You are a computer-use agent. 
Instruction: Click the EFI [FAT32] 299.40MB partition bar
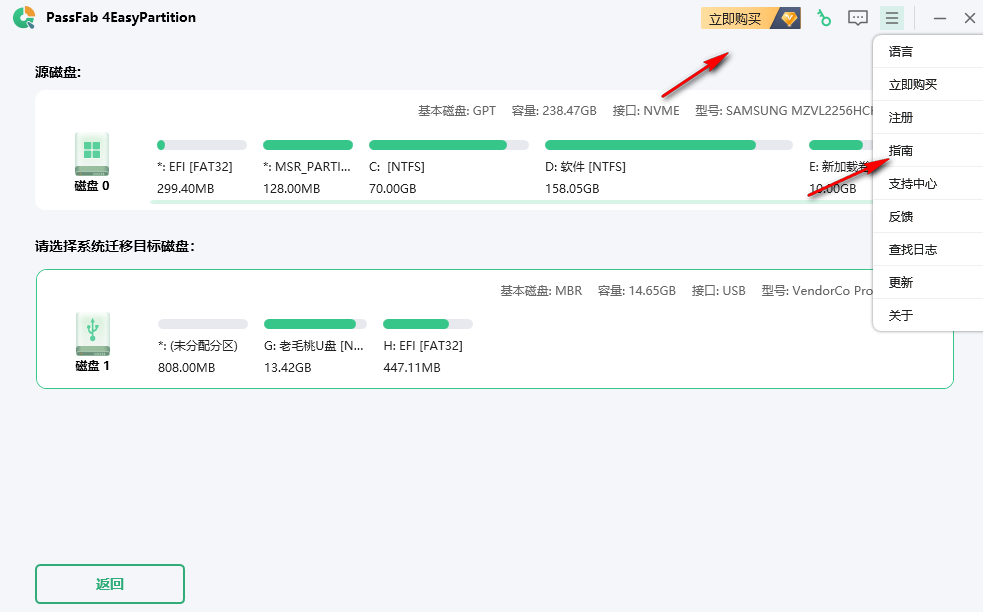[x=201, y=145]
